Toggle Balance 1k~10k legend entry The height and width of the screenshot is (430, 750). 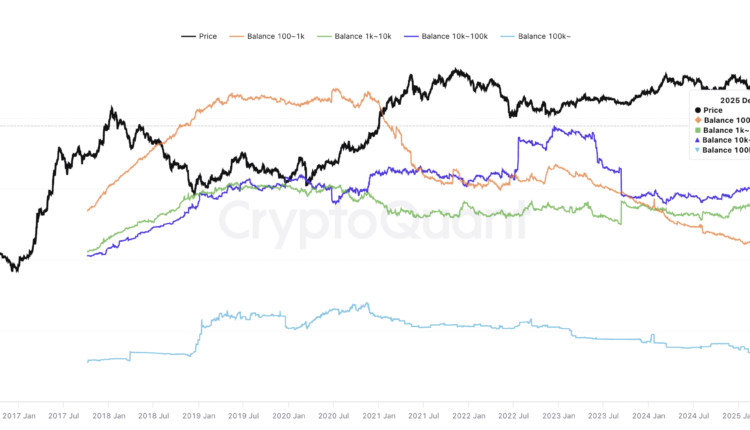(359, 36)
